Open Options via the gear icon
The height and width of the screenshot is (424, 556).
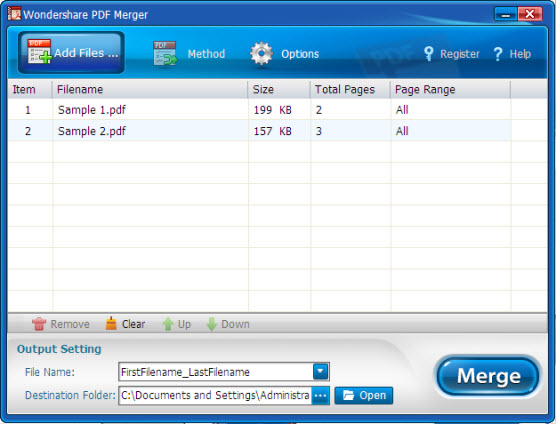coord(261,54)
